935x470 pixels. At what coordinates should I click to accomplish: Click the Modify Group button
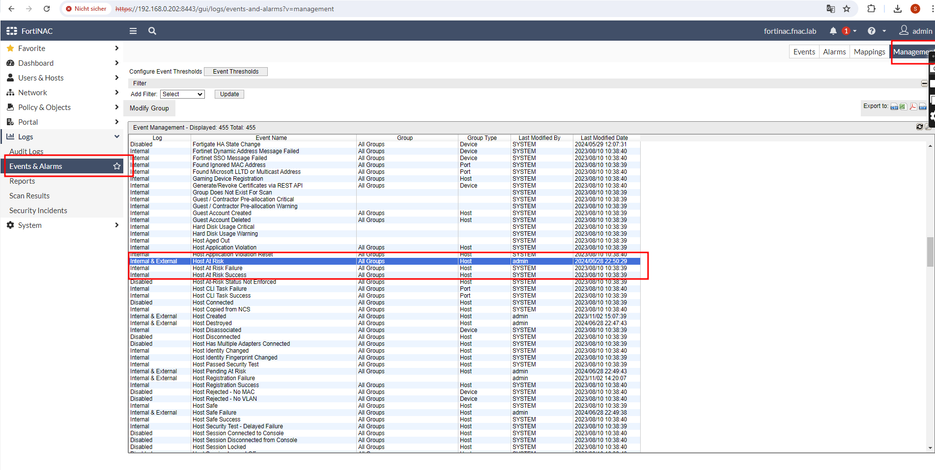(149, 108)
